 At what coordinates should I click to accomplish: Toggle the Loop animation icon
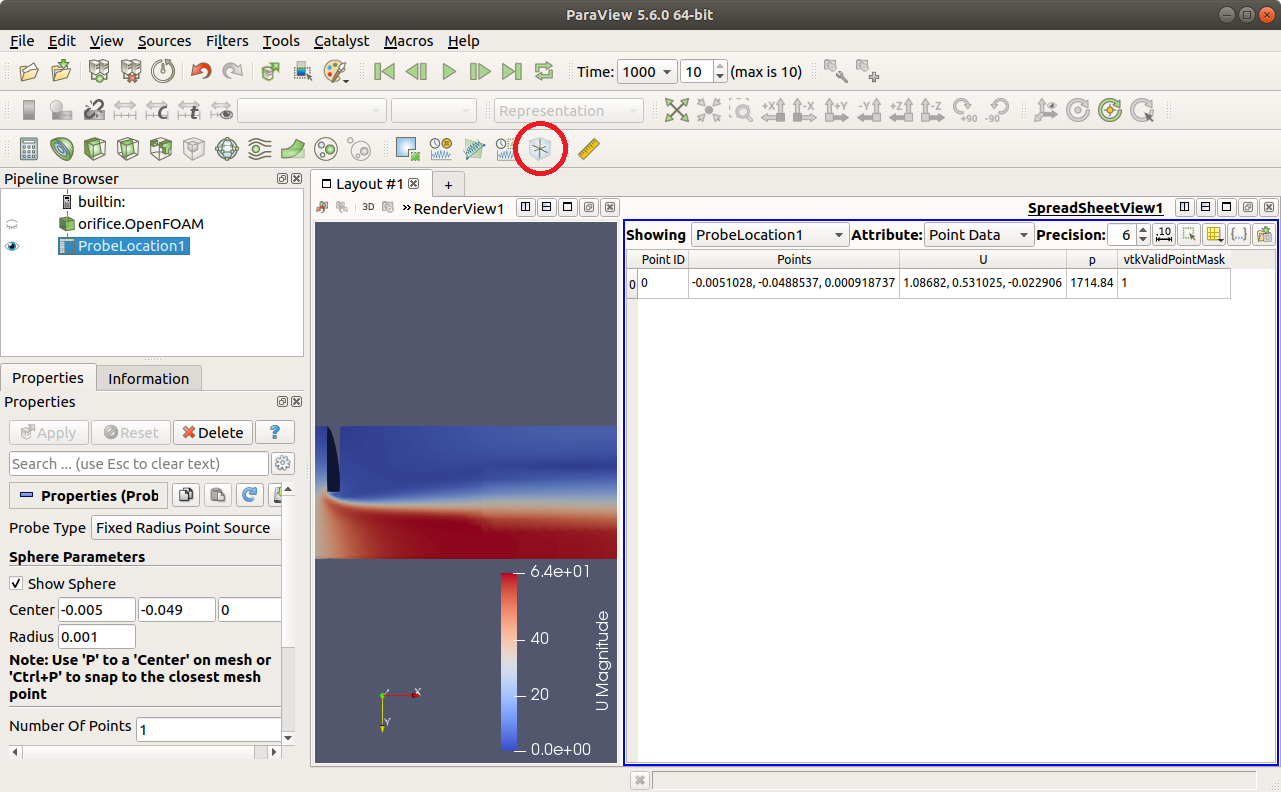(544, 72)
